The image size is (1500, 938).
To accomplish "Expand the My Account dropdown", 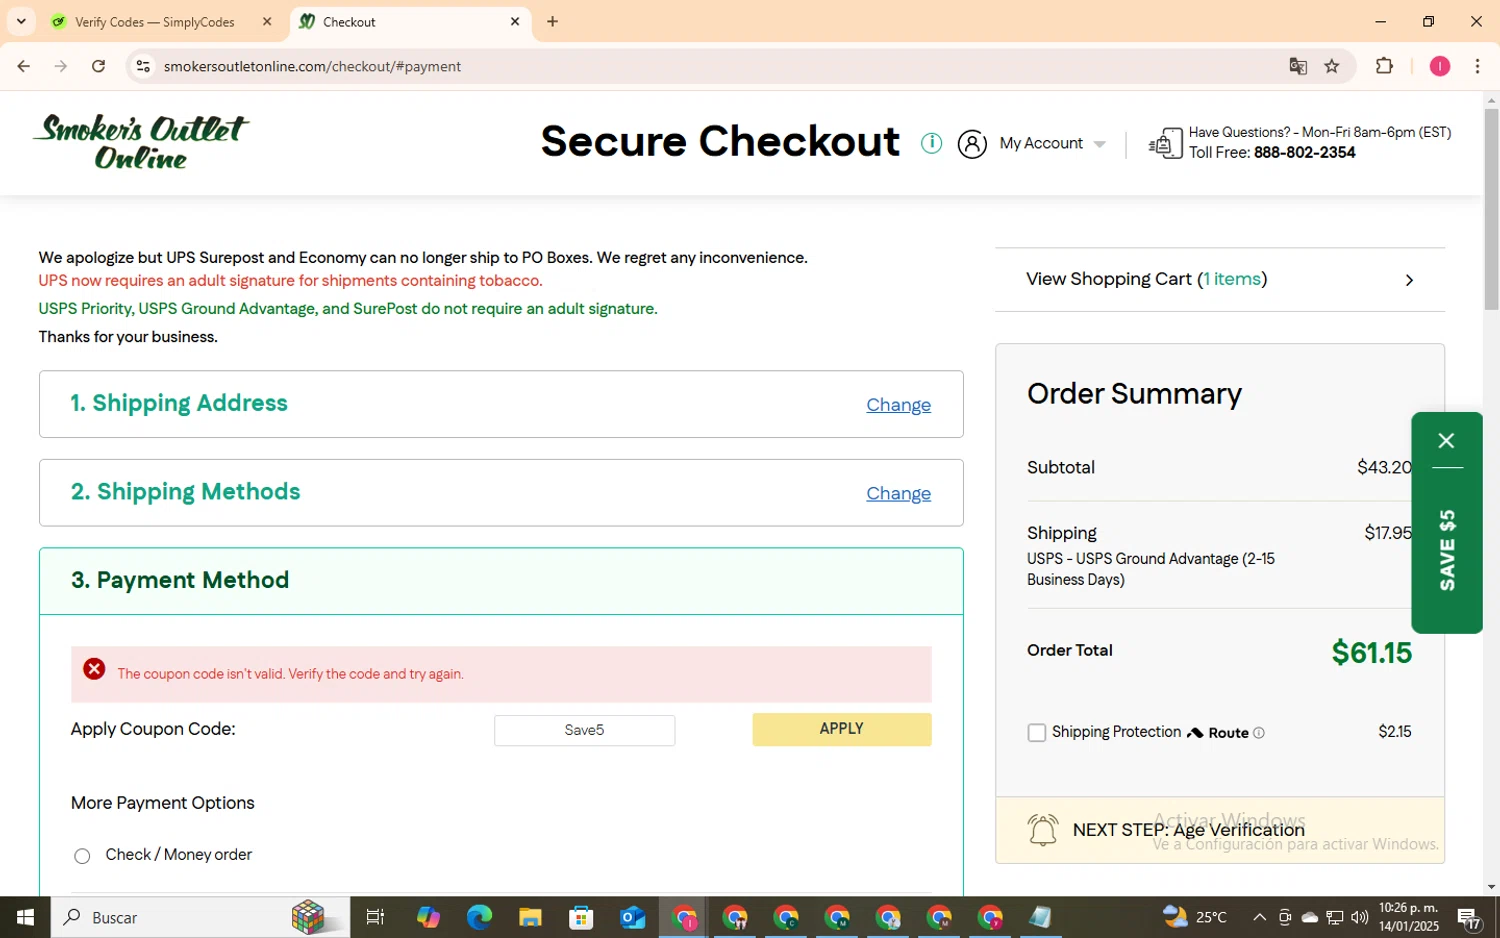I will pos(1100,144).
